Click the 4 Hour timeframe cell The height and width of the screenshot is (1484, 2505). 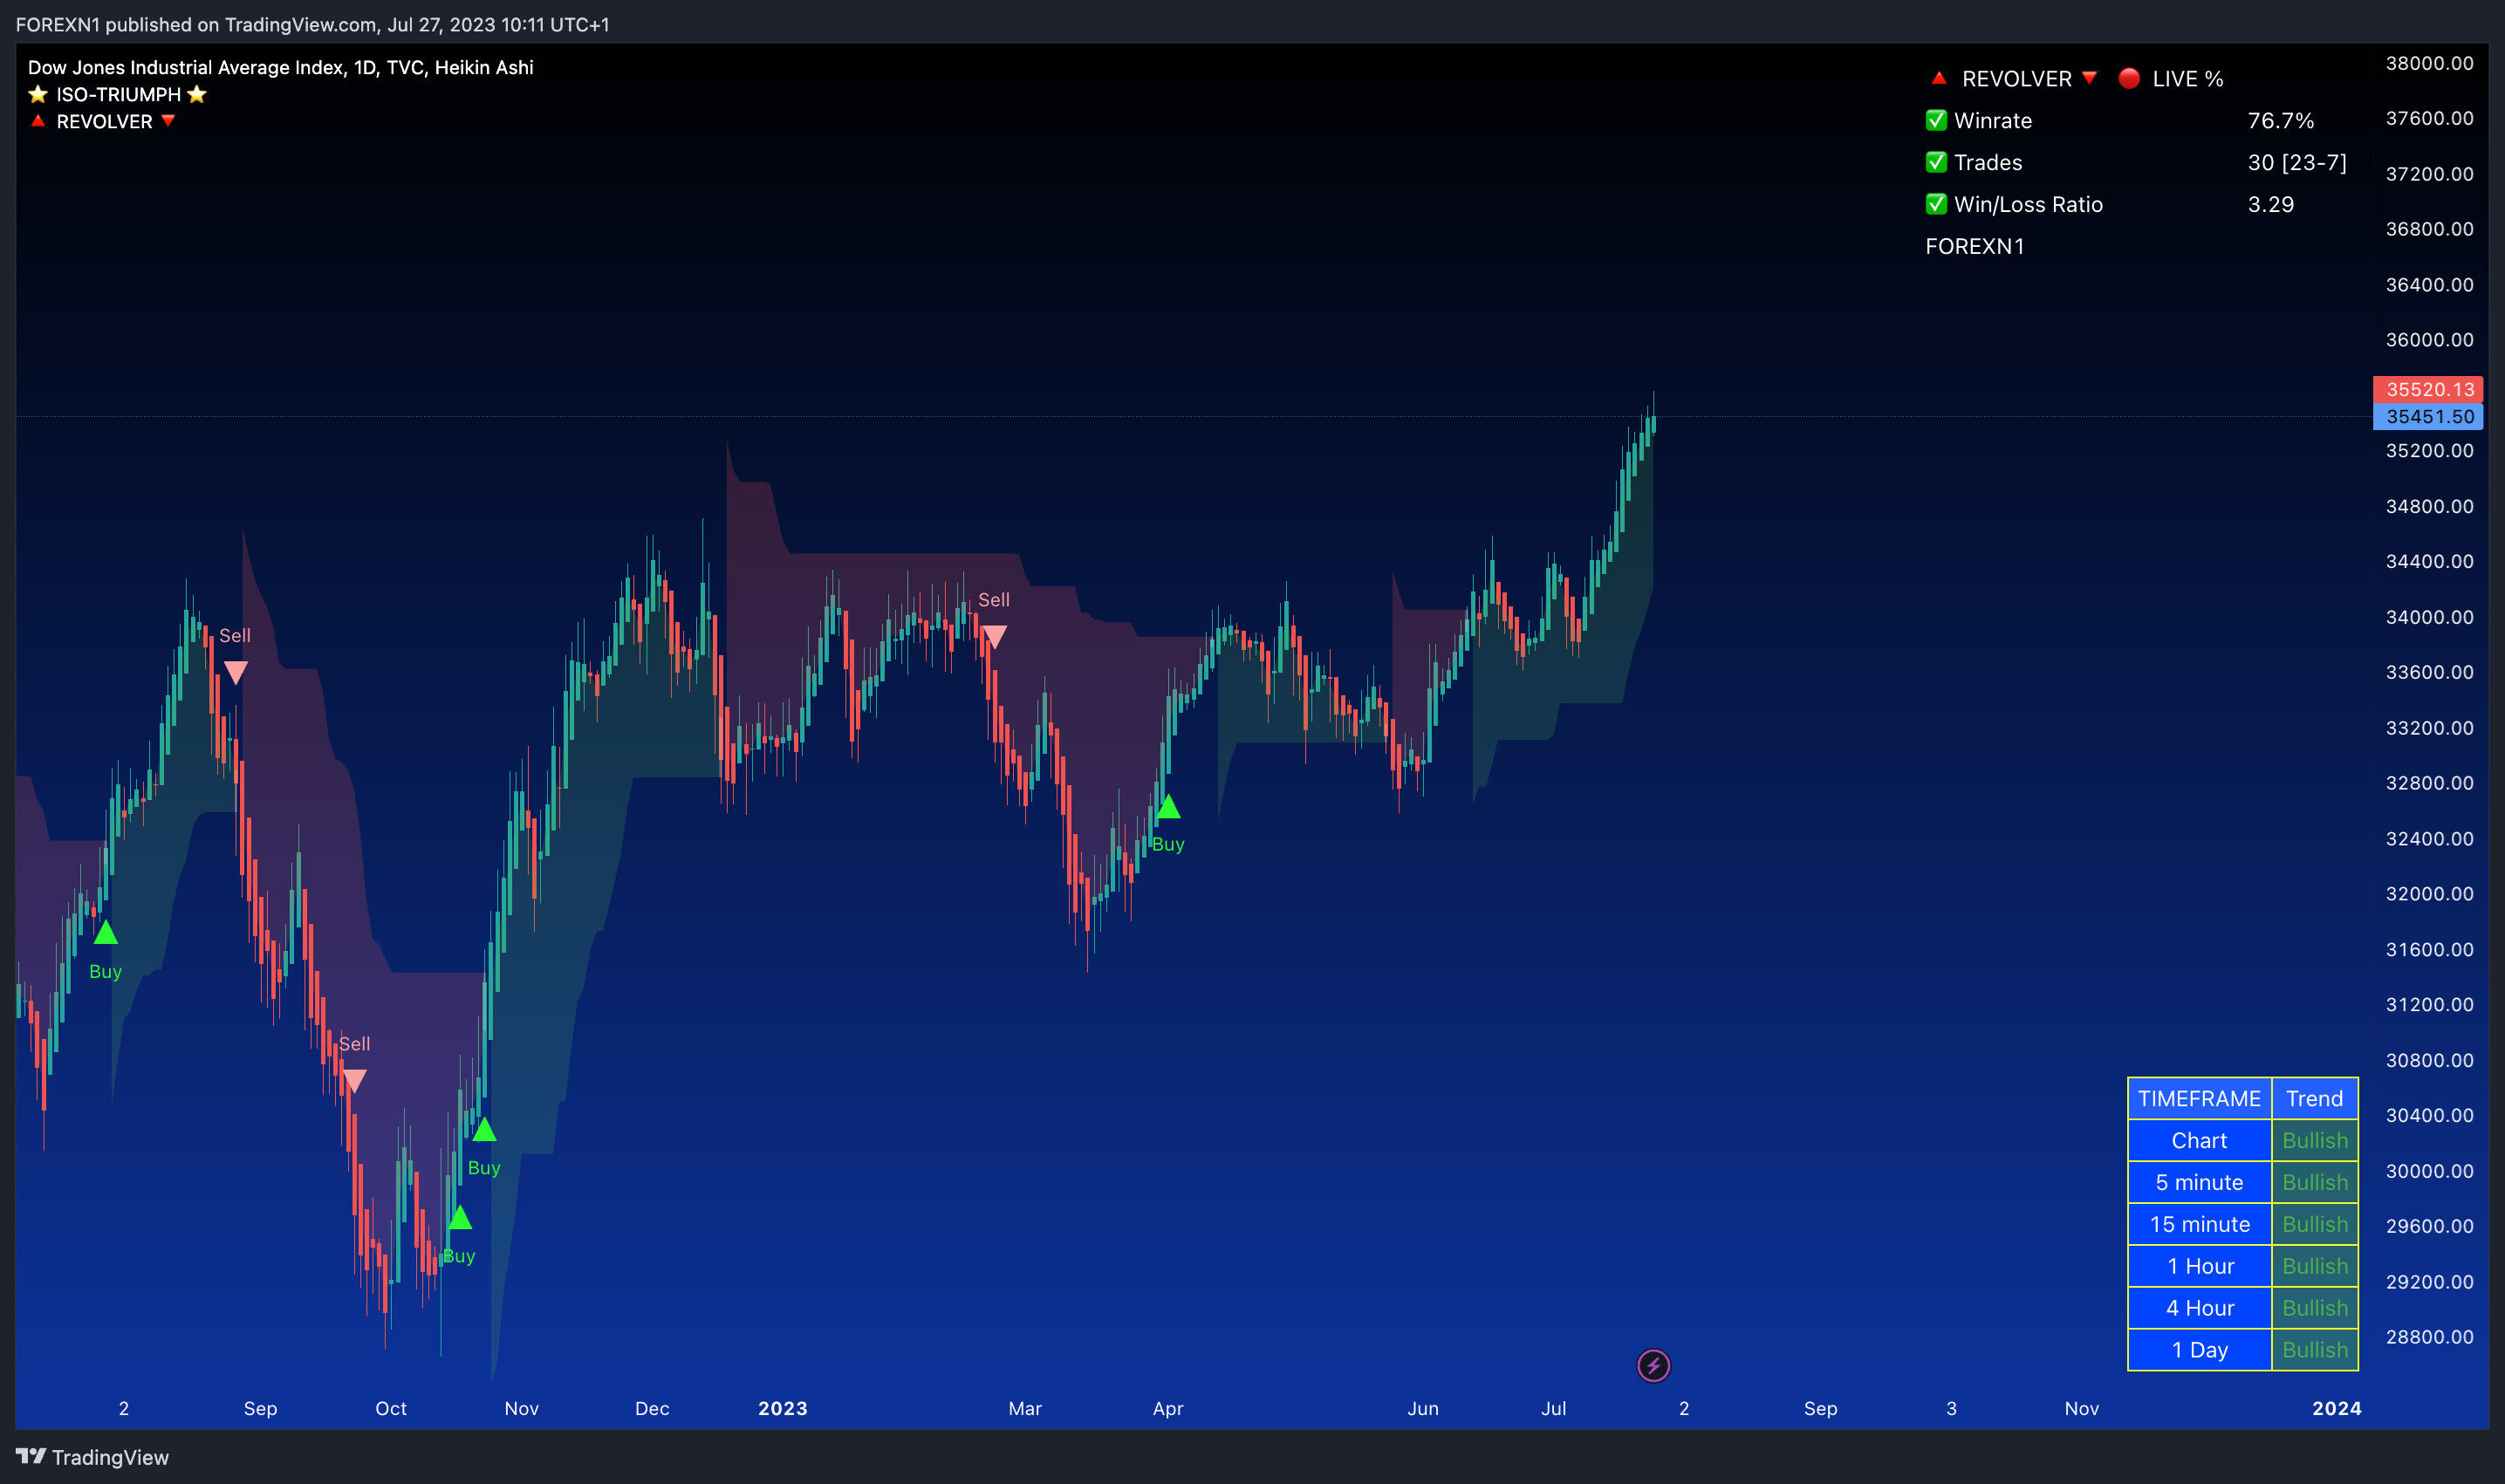[x=2199, y=1309]
